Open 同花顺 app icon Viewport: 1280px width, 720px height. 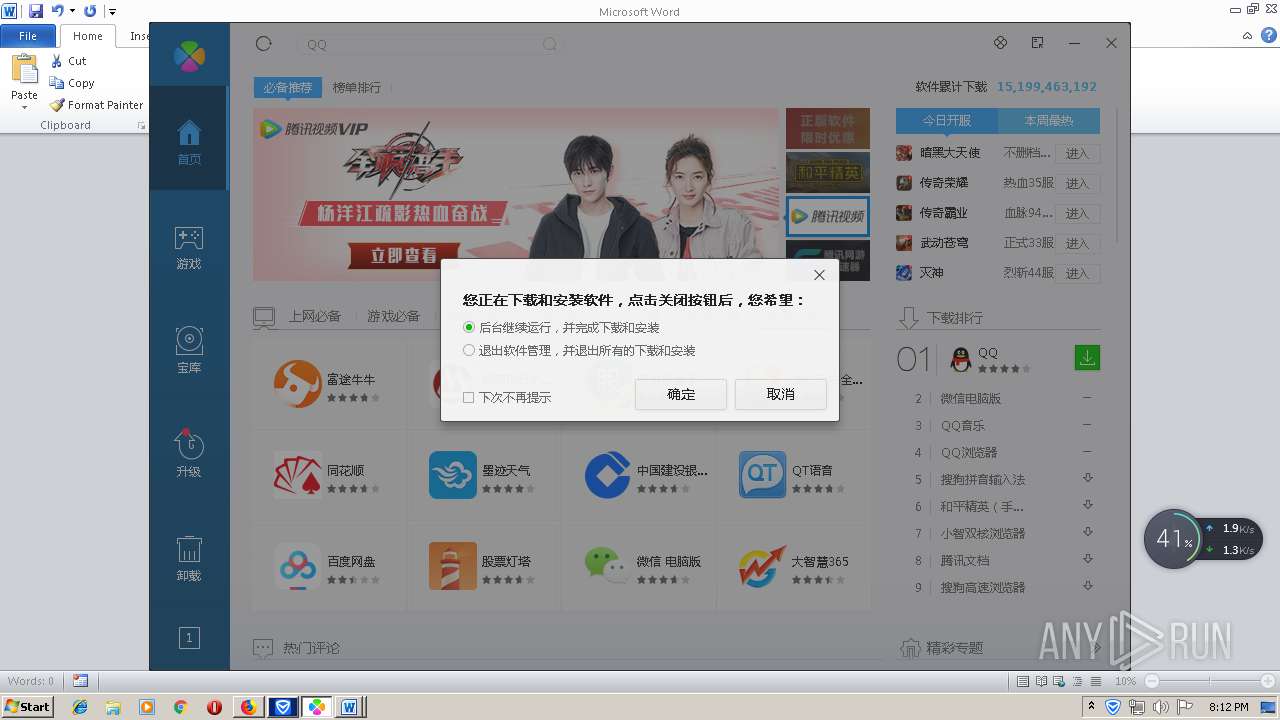(x=297, y=475)
